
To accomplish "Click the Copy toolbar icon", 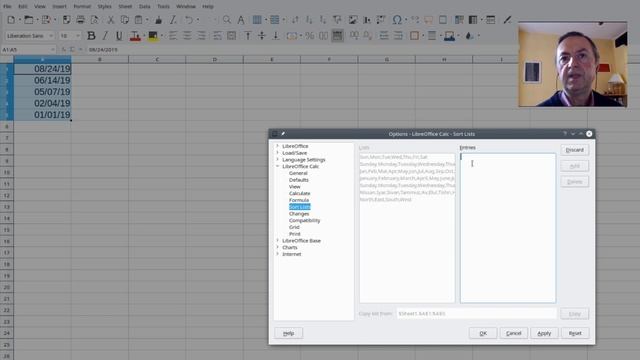I will pyautogui.click(x=124, y=20).
